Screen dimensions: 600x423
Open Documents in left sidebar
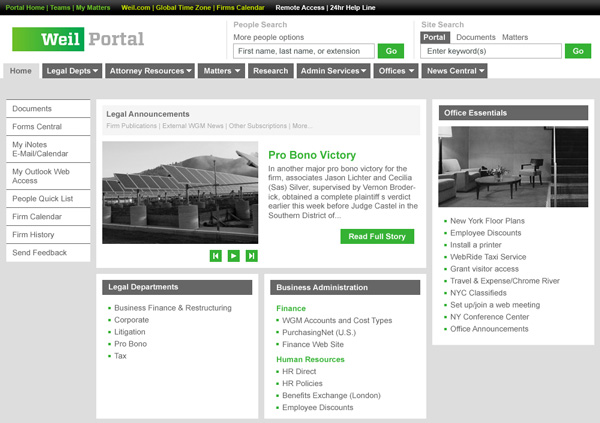[x=48, y=109]
